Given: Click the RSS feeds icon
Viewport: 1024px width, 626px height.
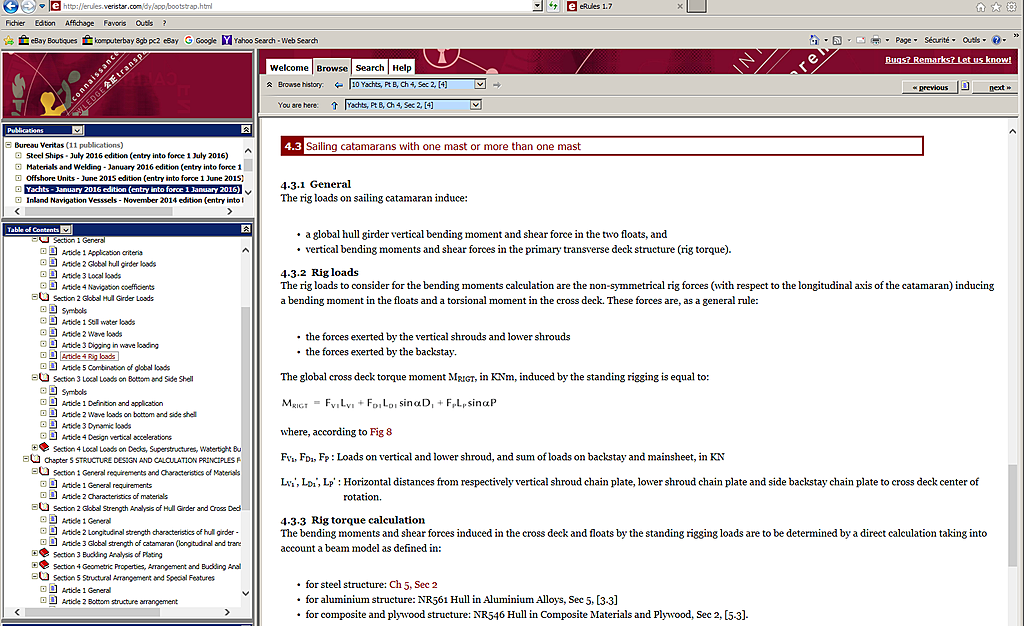Looking at the screenshot, I should (837, 40).
